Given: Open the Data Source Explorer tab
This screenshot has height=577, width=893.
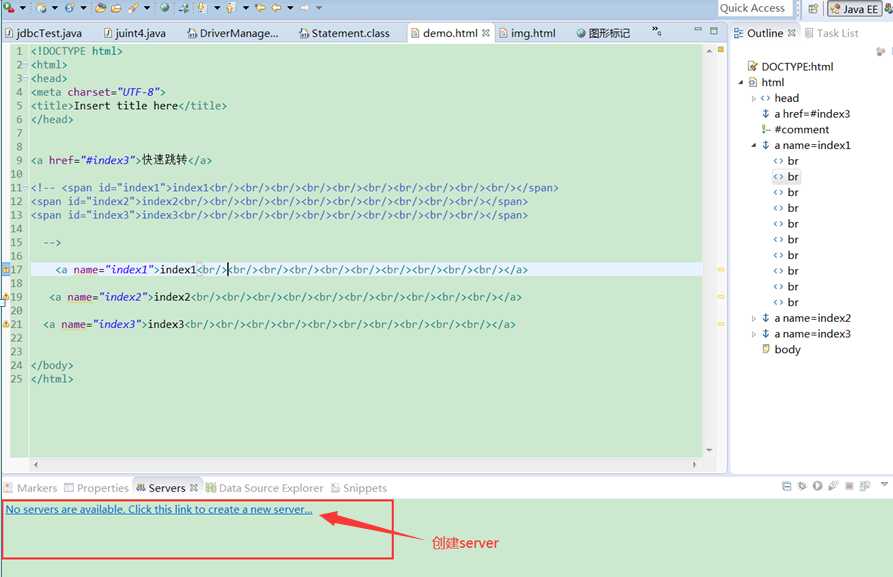Looking at the screenshot, I should [x=264, y=488].
